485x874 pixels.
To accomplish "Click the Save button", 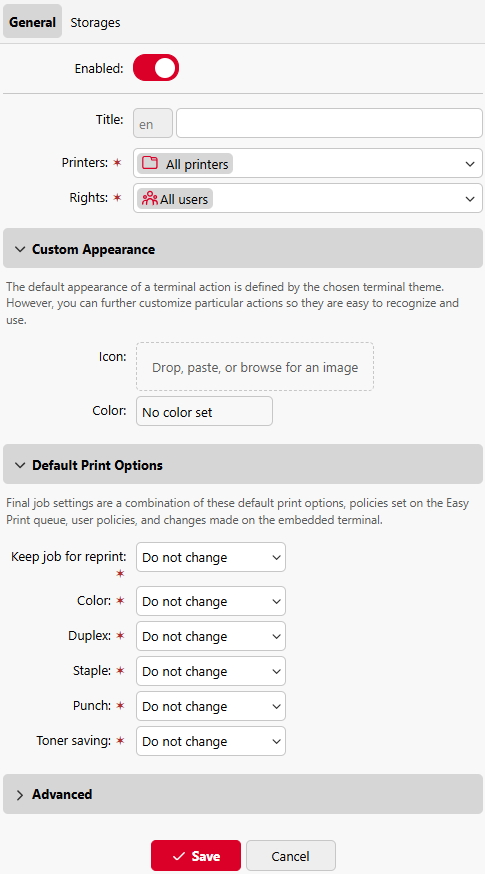I will 196,856.
